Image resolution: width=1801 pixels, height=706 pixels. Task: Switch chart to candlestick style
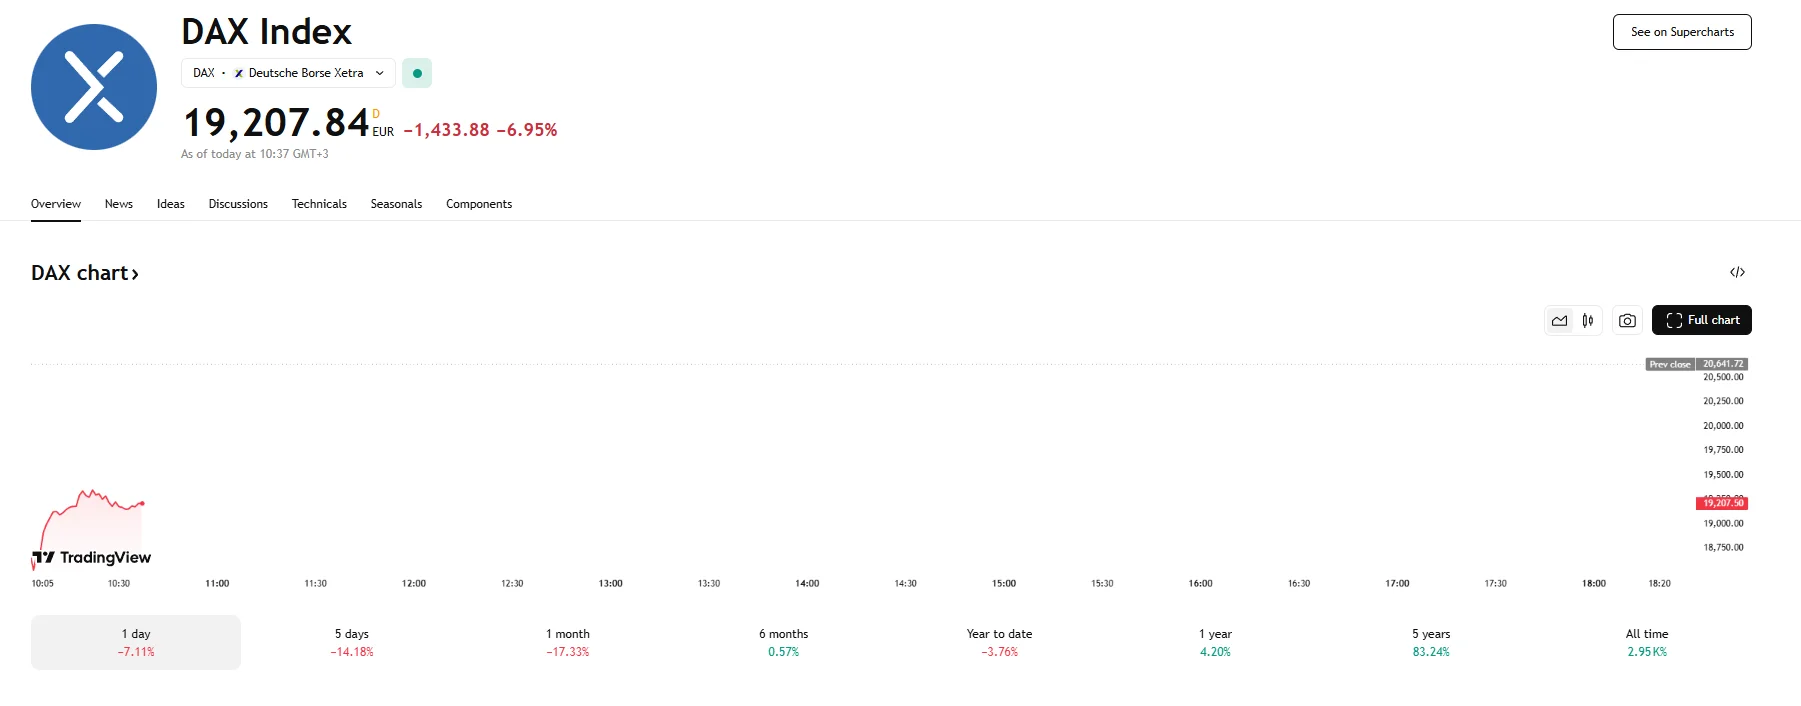pos(1588,321)
